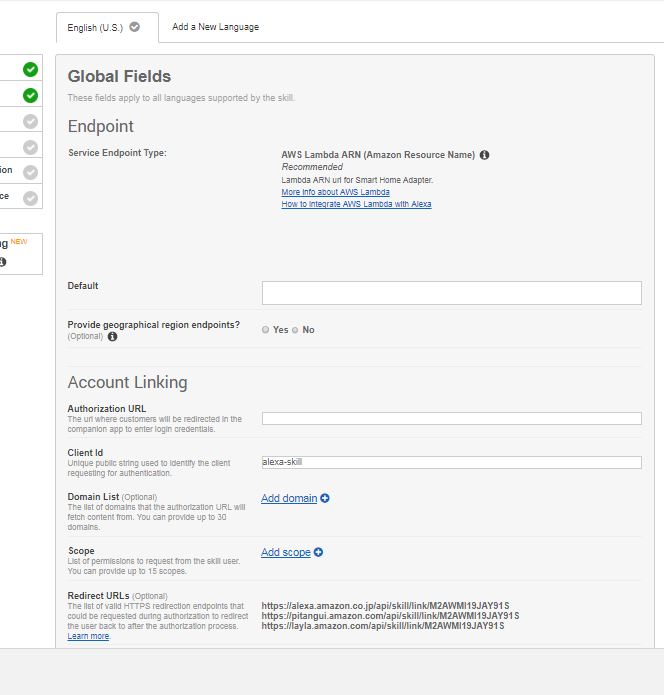This screenshot has height=695, width=664.
Task: Click the Add domain link
Action: pos(289,498)
